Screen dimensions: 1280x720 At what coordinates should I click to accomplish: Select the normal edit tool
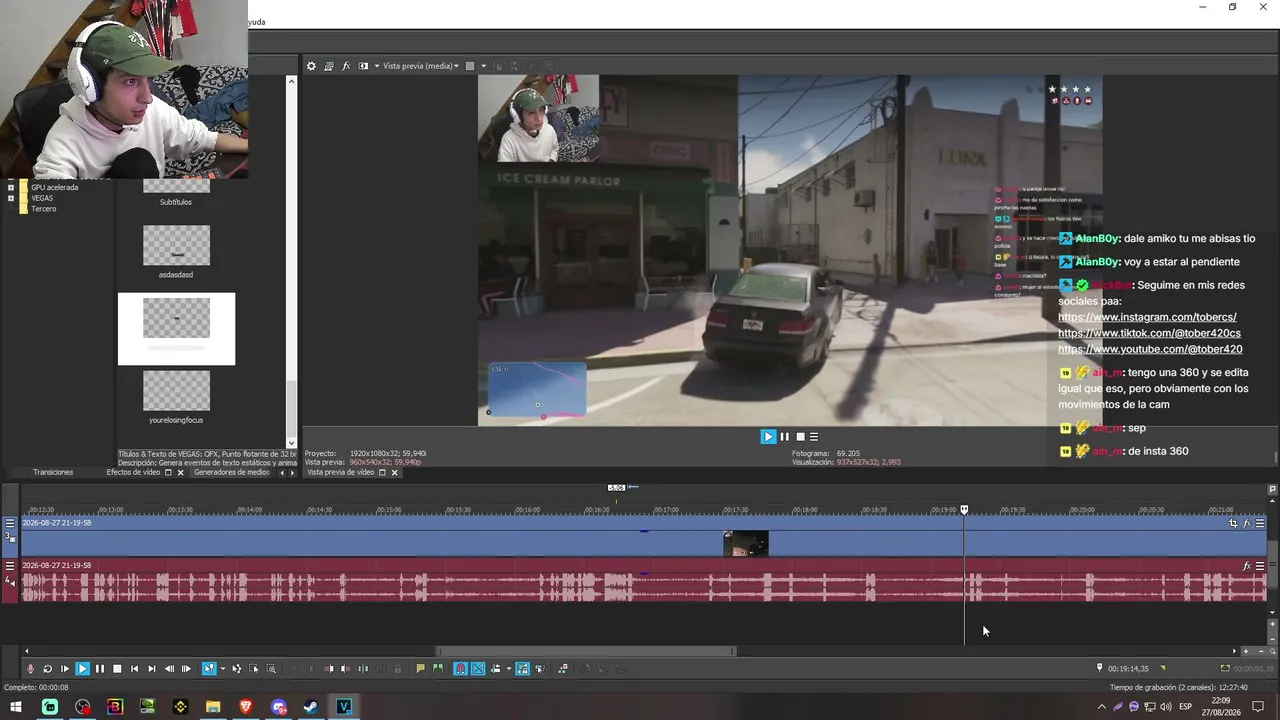(209, 669)
